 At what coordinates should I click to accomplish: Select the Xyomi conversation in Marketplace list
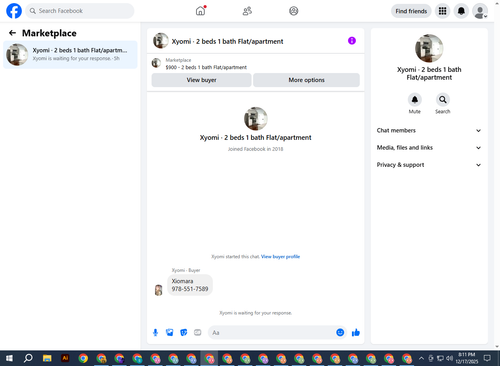[70, 54]
